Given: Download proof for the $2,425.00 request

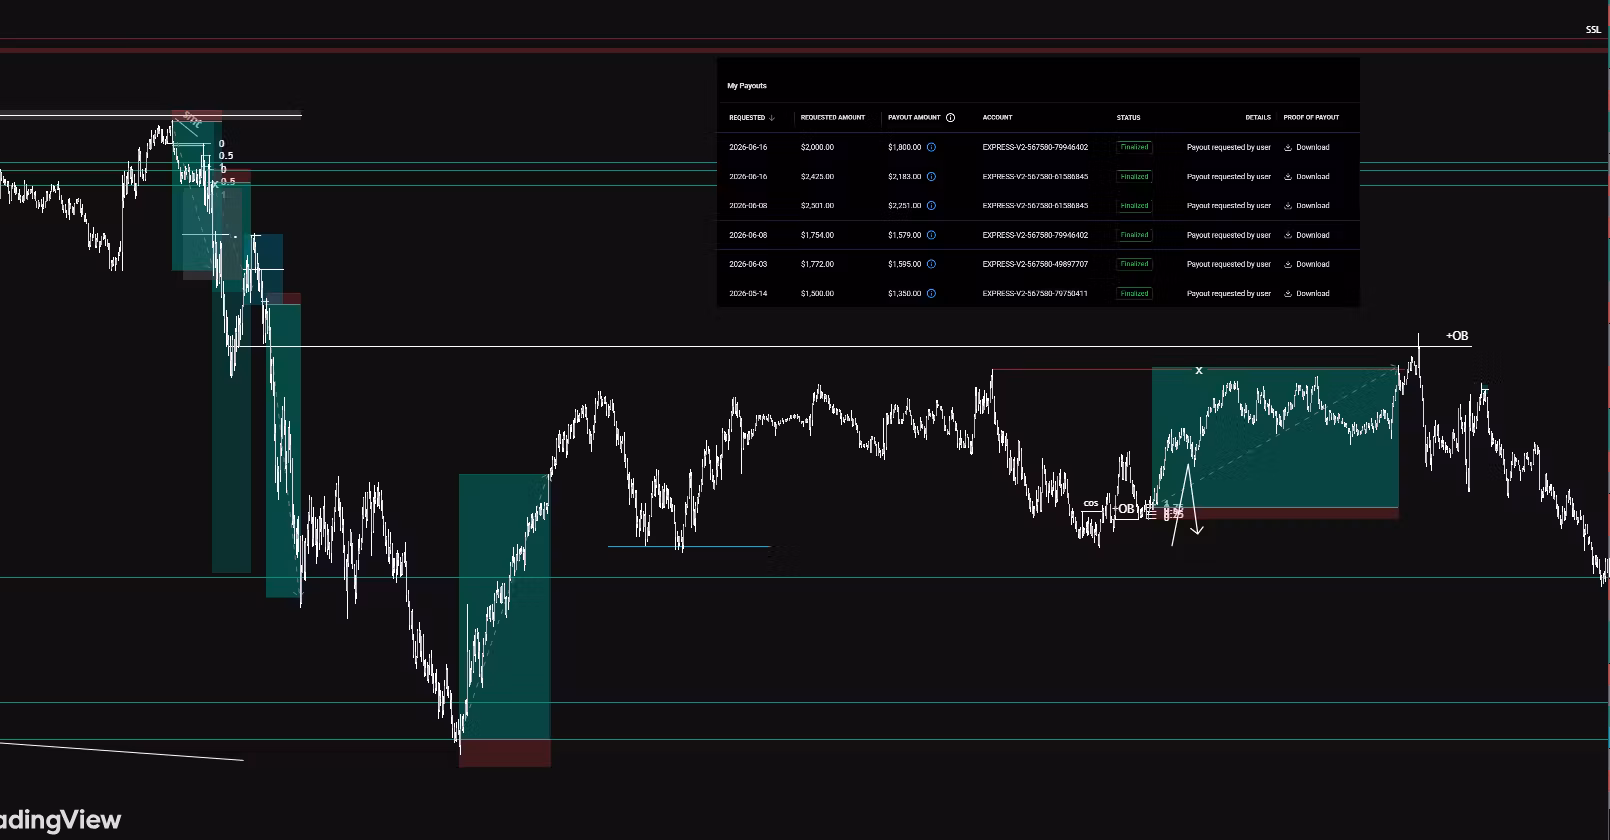Looking at the screenshot, I should pos(1307,176).
